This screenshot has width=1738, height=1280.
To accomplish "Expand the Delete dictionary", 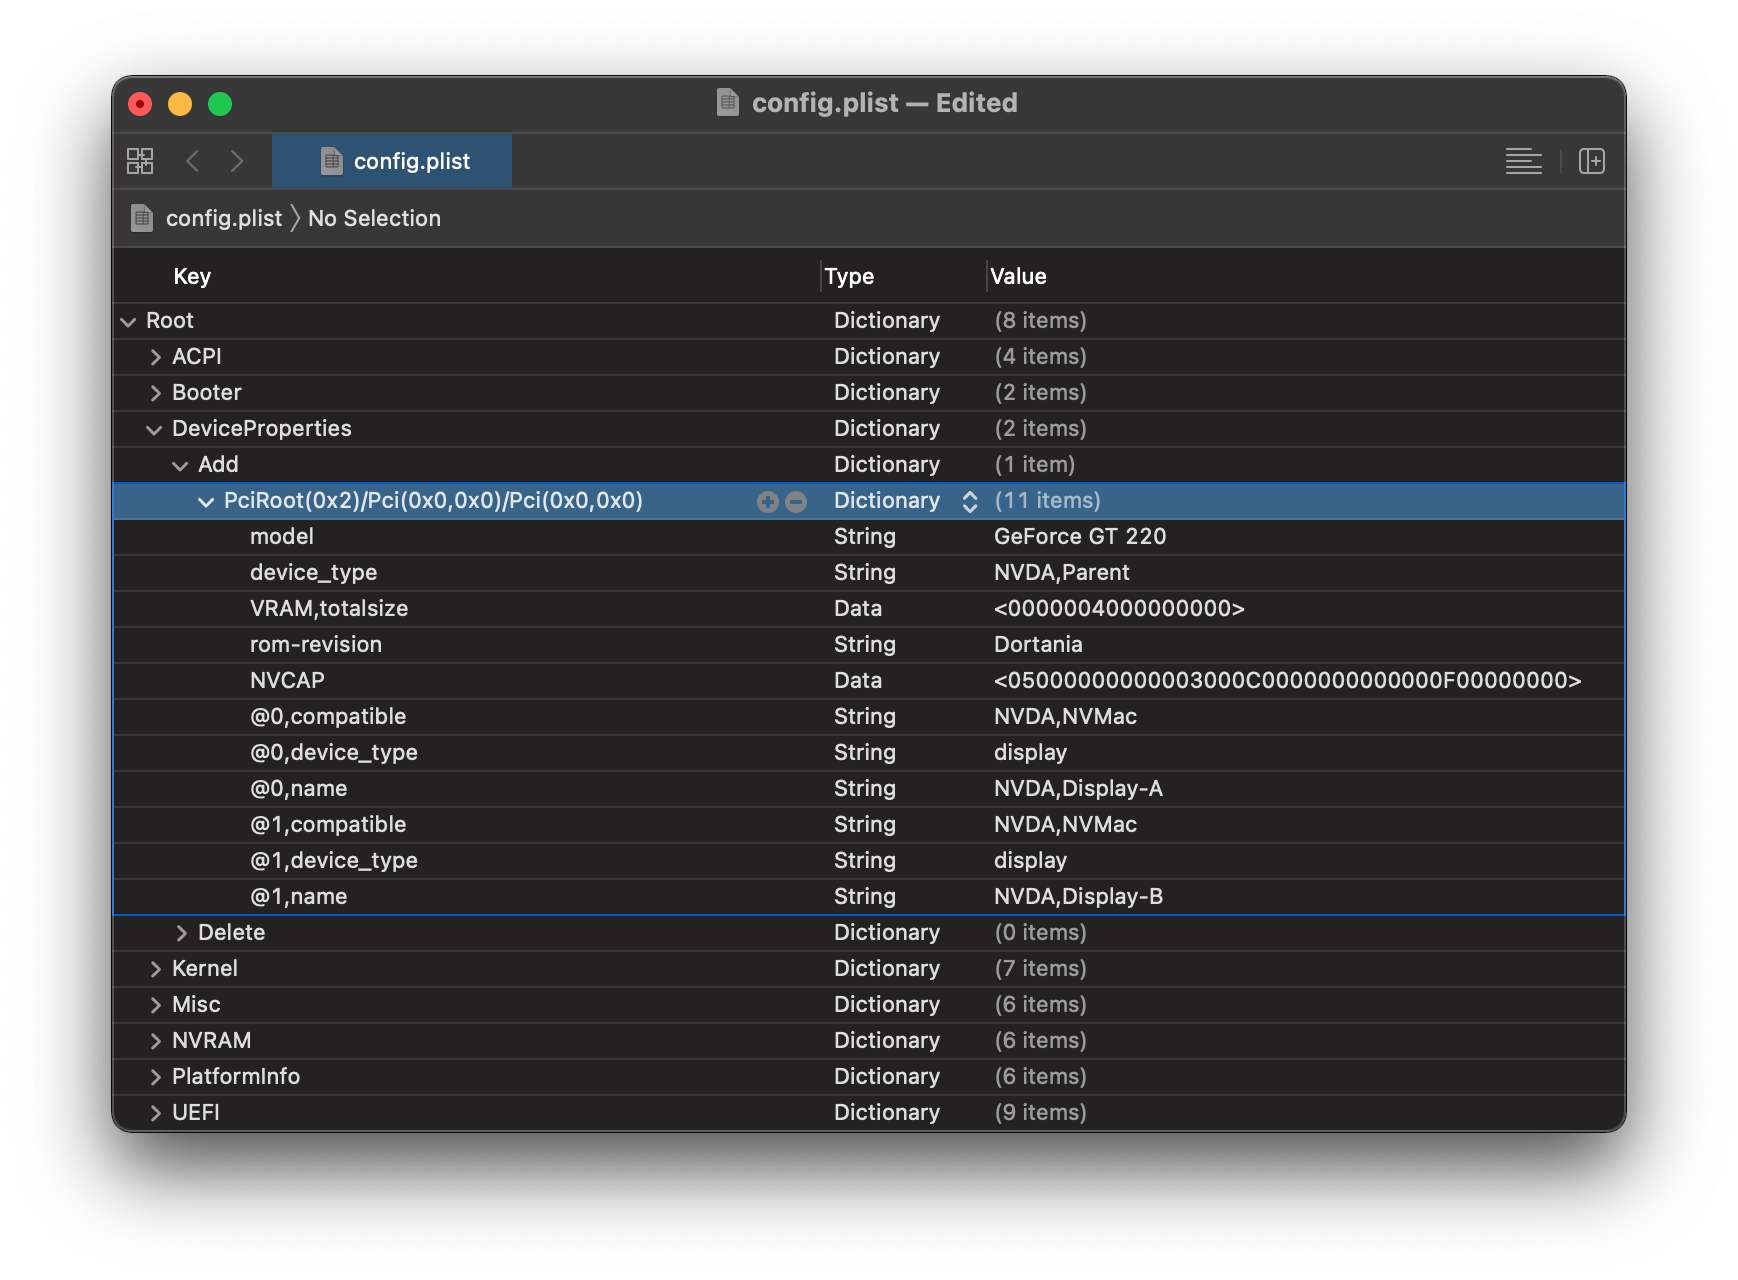I will click(x=181, y=933).
